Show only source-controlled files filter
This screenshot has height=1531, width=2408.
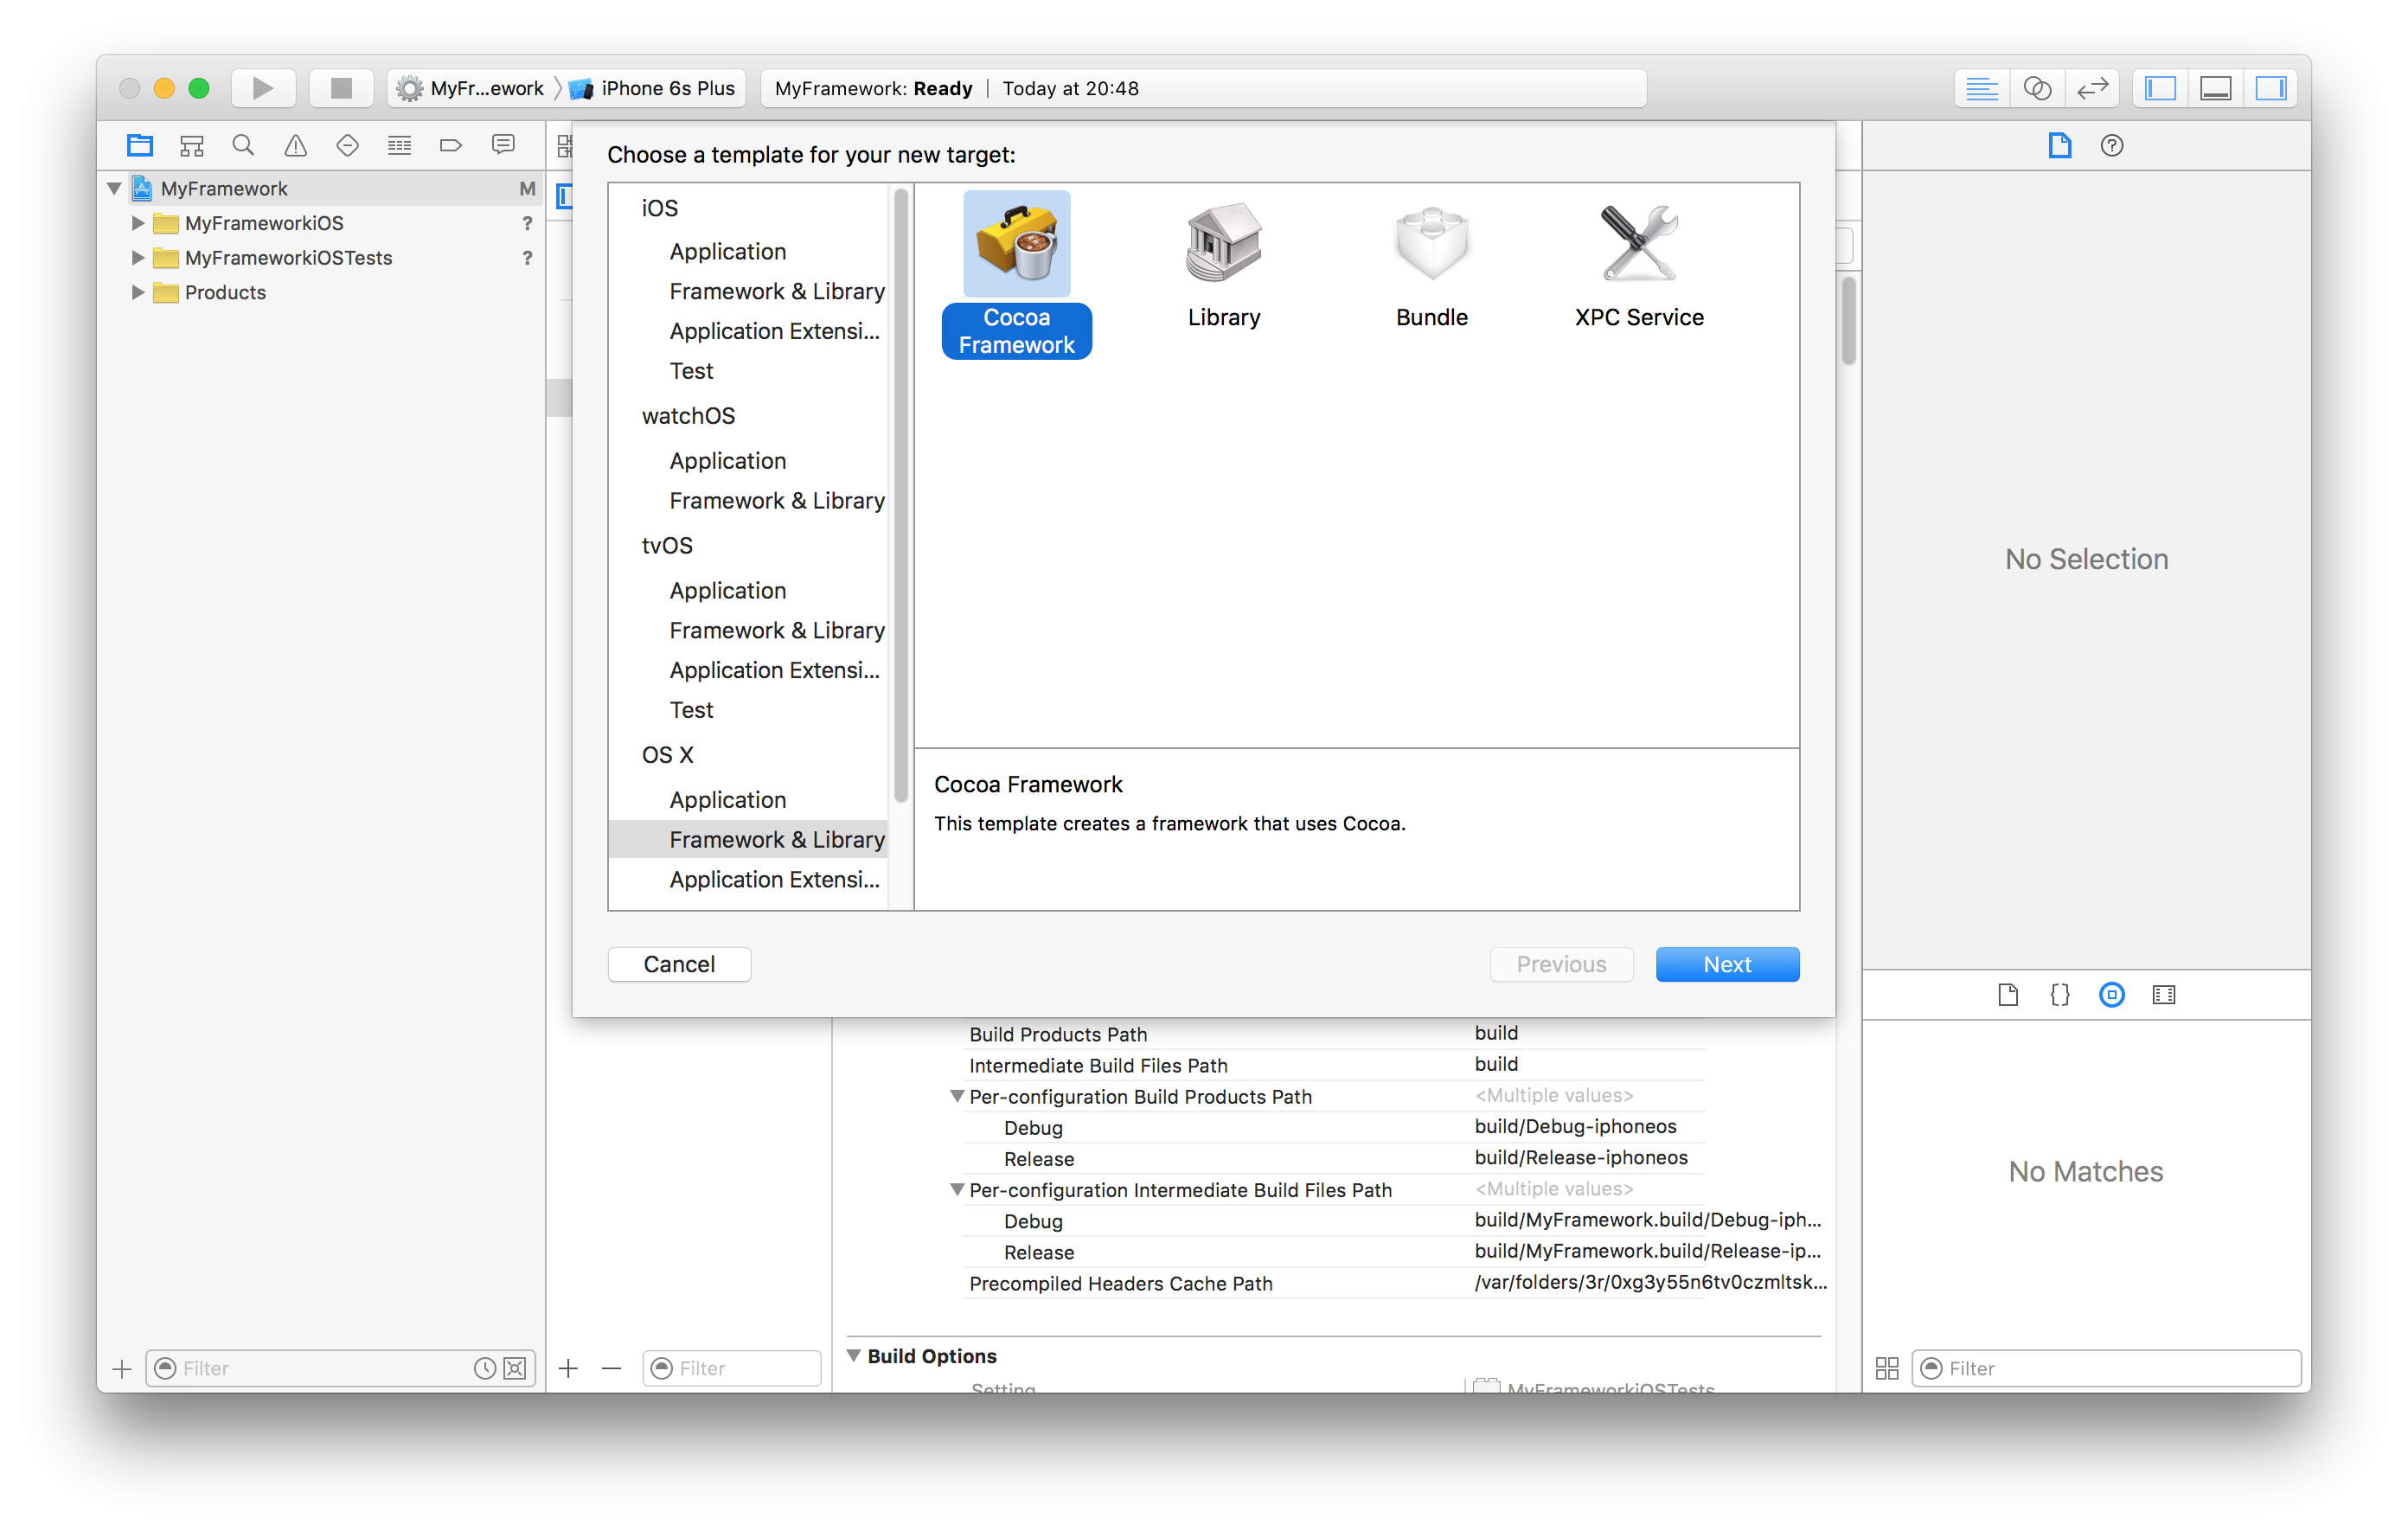515,1368
